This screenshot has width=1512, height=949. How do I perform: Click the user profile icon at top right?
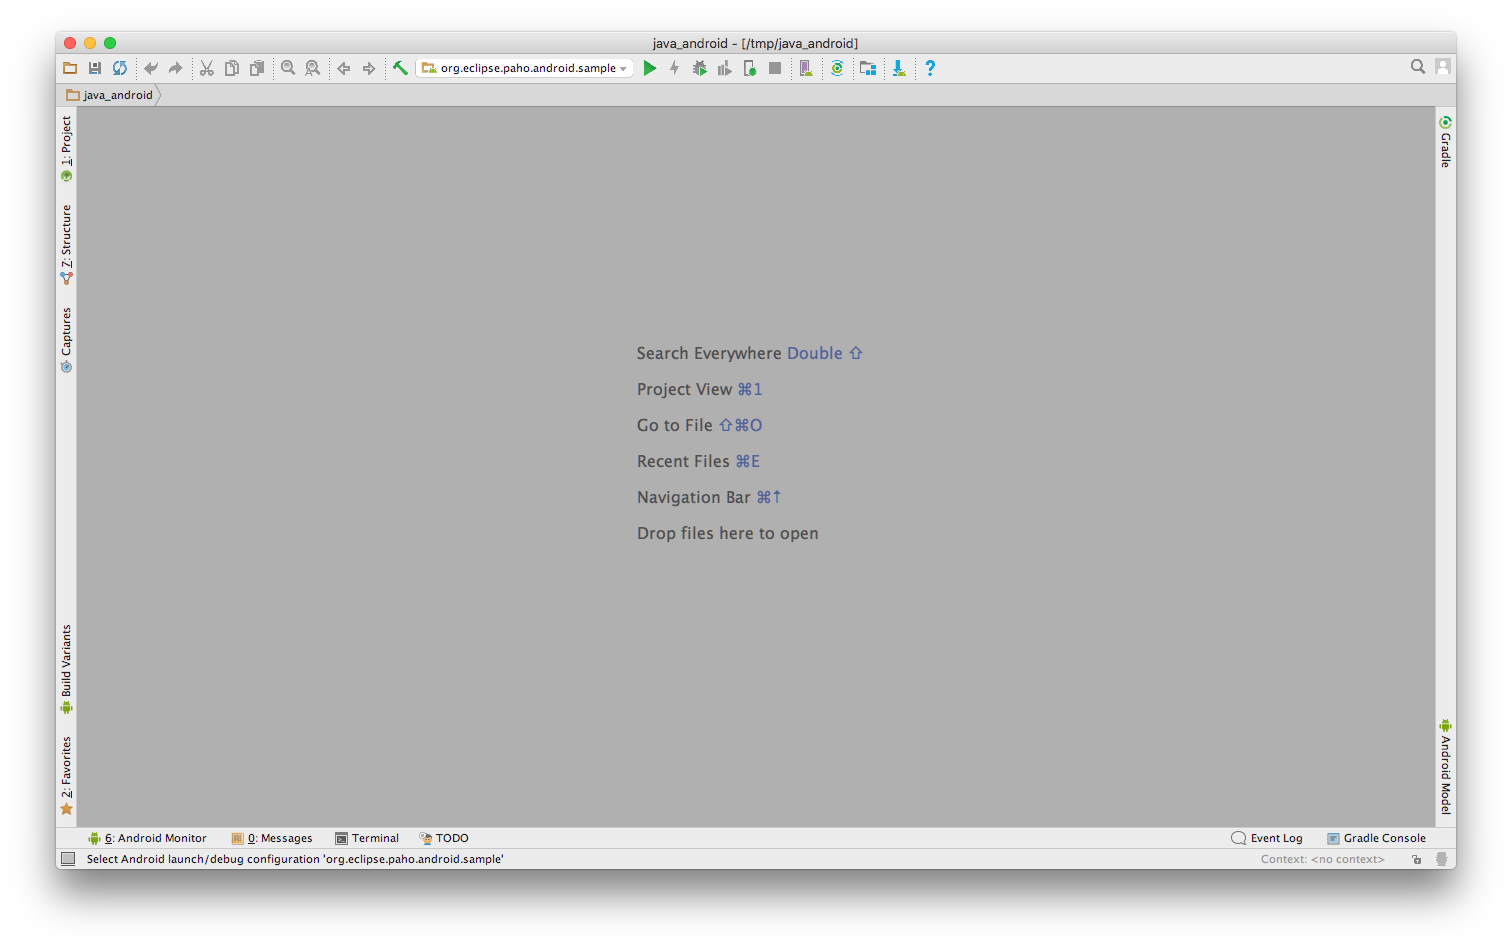[x=1443, y=67]
